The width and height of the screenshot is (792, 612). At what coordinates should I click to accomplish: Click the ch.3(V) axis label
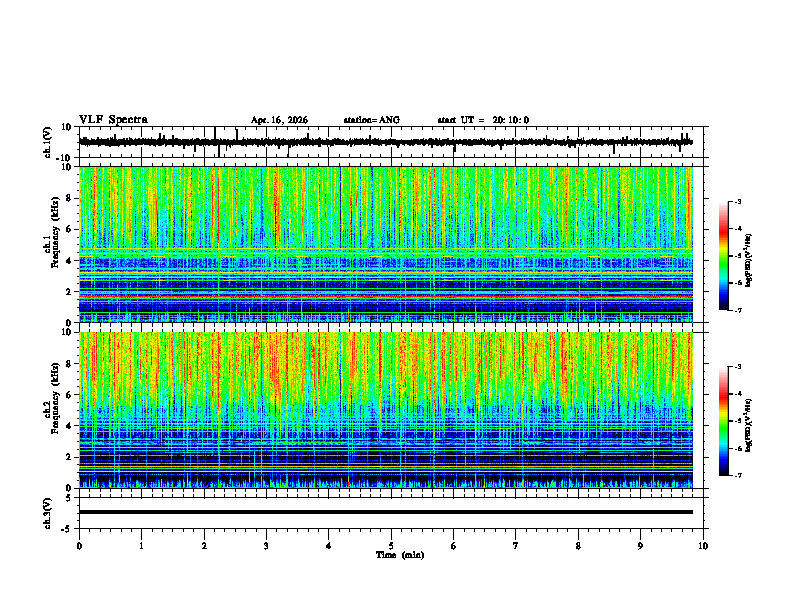point(47,514)
